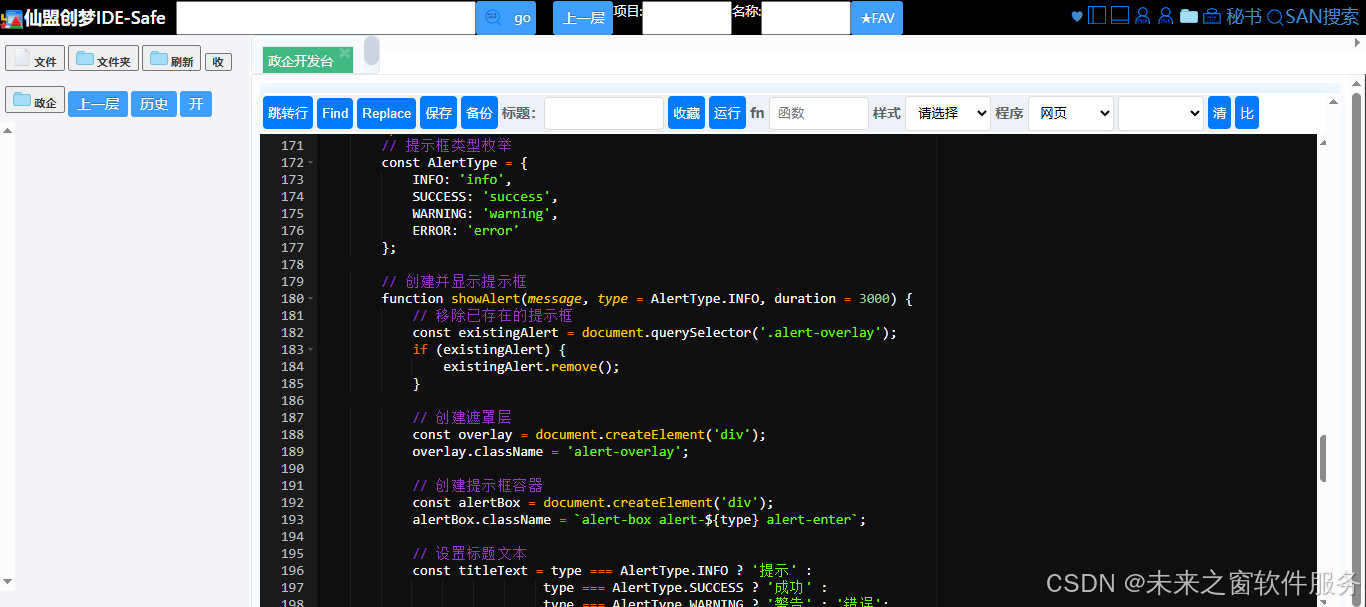Click the sidebar scroll-down arrow at bottom-left
The width and height of the screenshot is (1366, 607).
pos(8,581)
